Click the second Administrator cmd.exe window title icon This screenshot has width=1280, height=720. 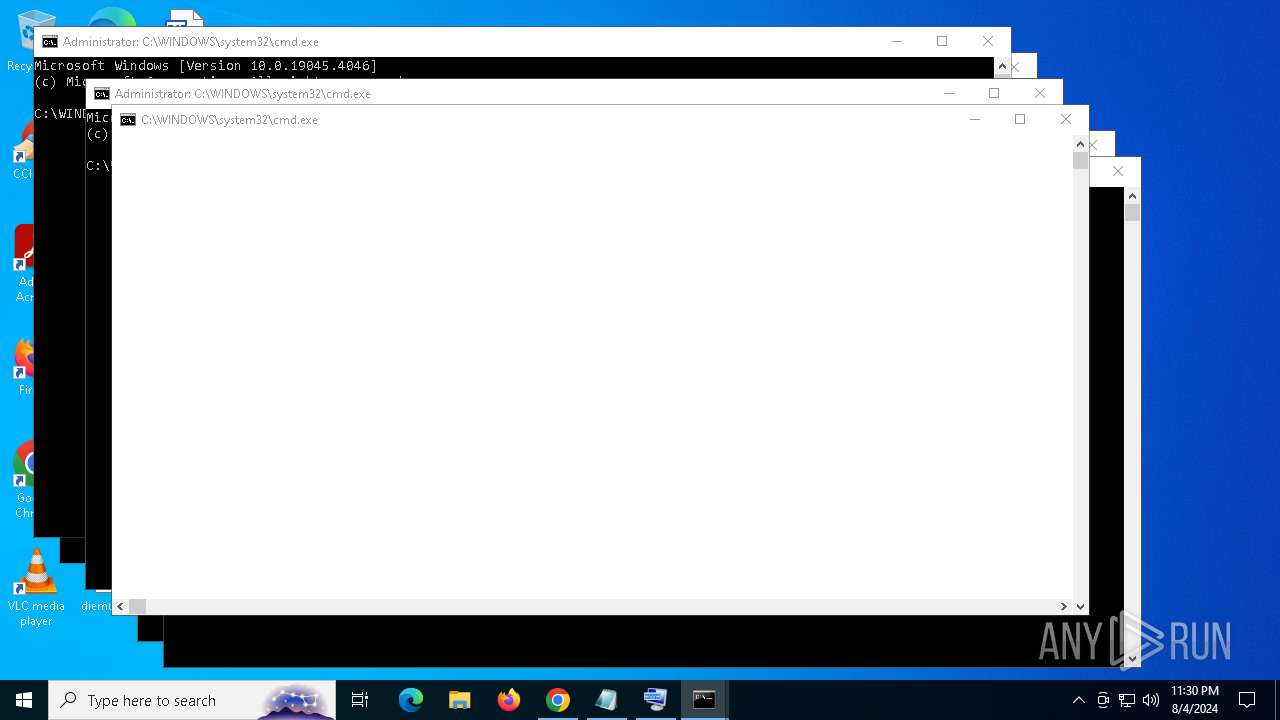point(102,94)
